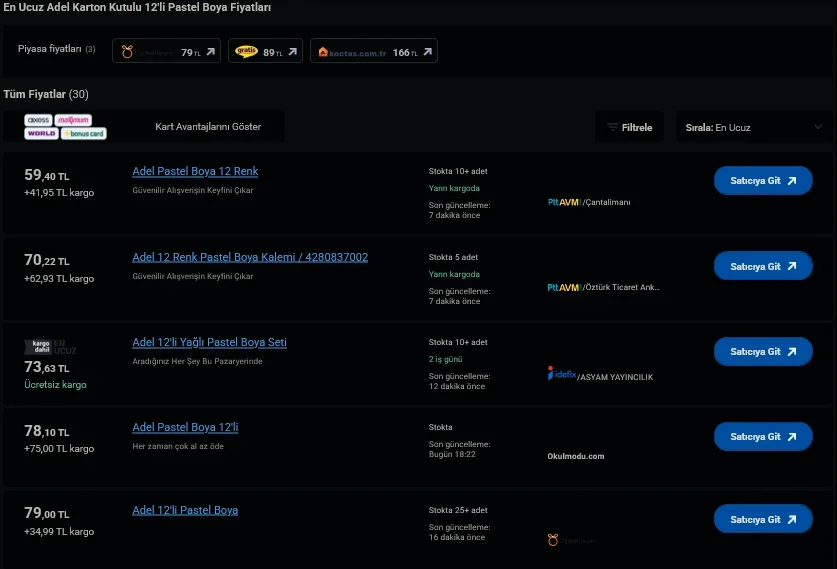This screenshot has width=837, height=569.
Task: Open Adel 12'li Yağlı Pastel Boya Seti link
Action: pos(209,342)
